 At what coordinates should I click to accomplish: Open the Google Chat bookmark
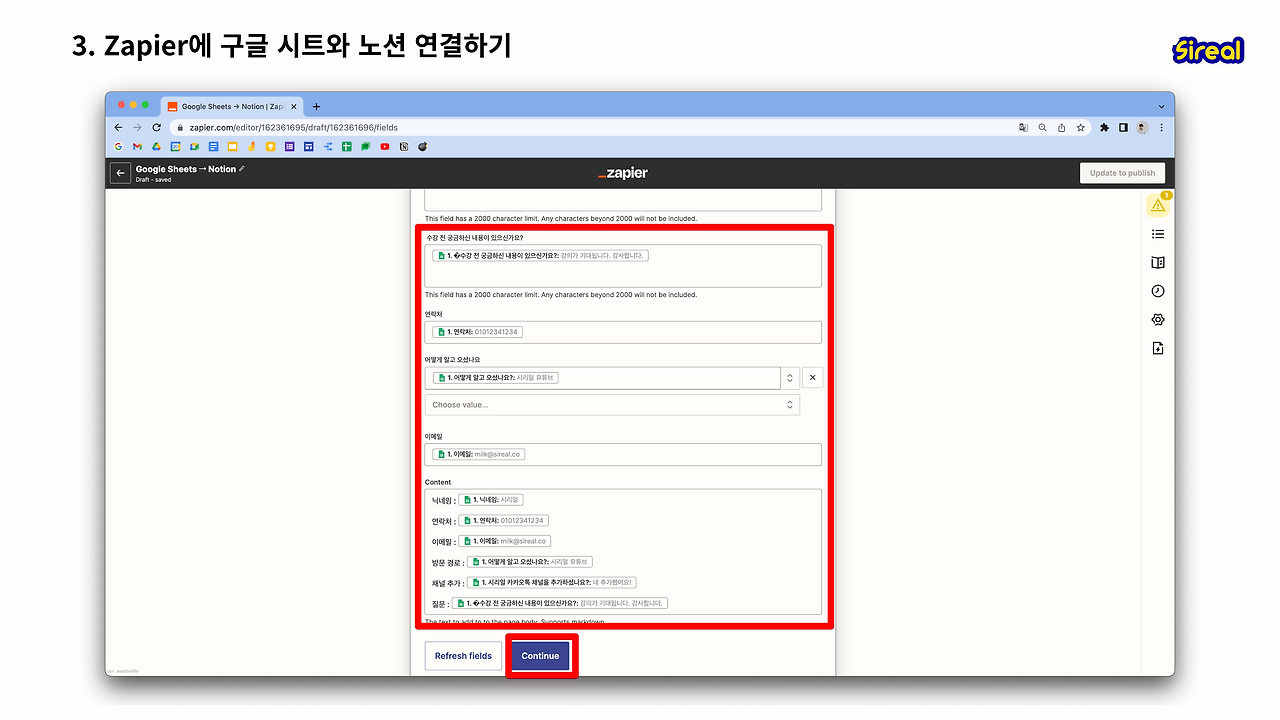(x=366, y=146)
